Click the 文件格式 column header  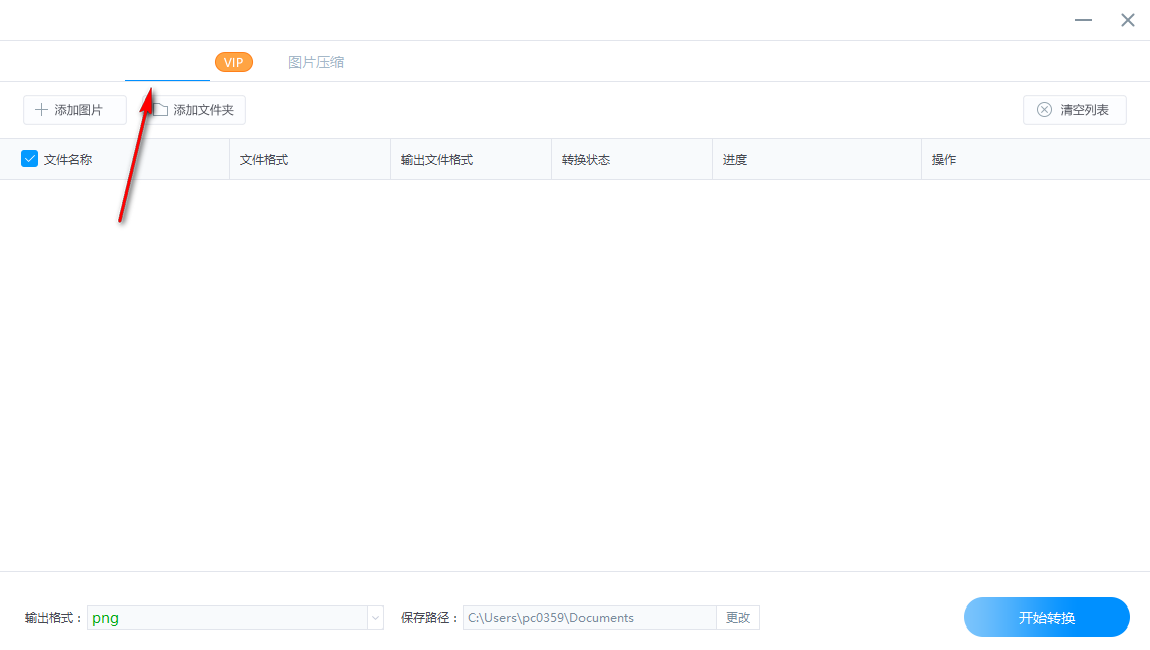[263, 158]
